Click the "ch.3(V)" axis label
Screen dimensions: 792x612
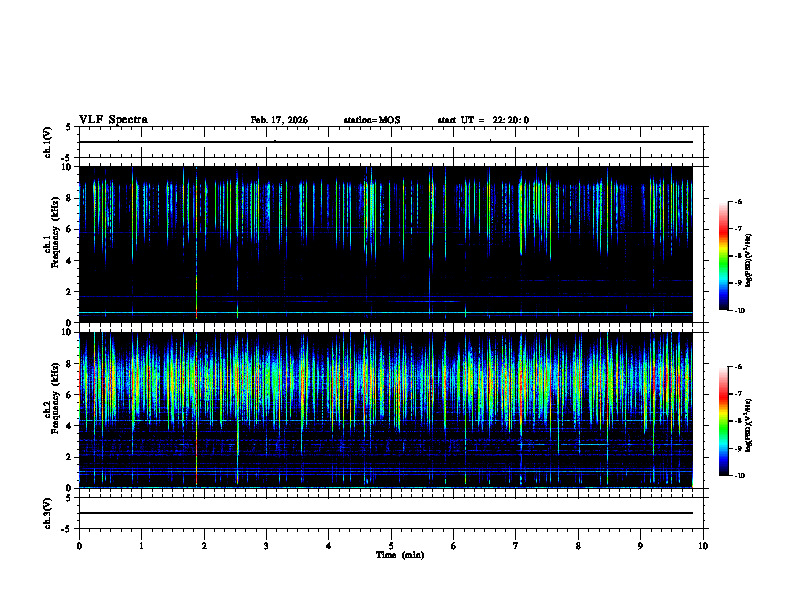47,513
